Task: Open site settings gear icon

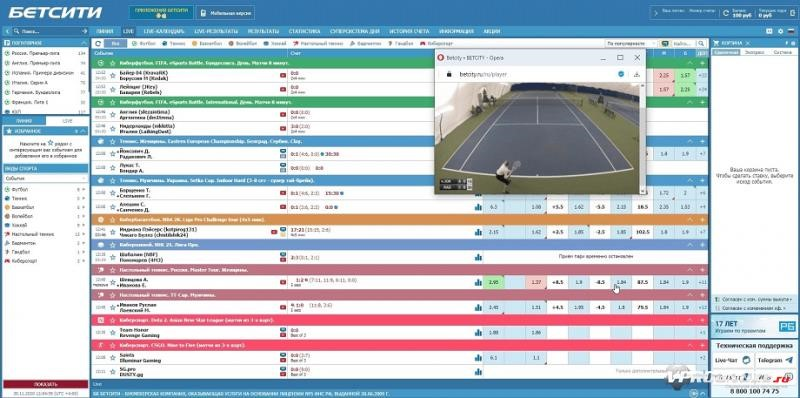Action: tap(781, 31)
